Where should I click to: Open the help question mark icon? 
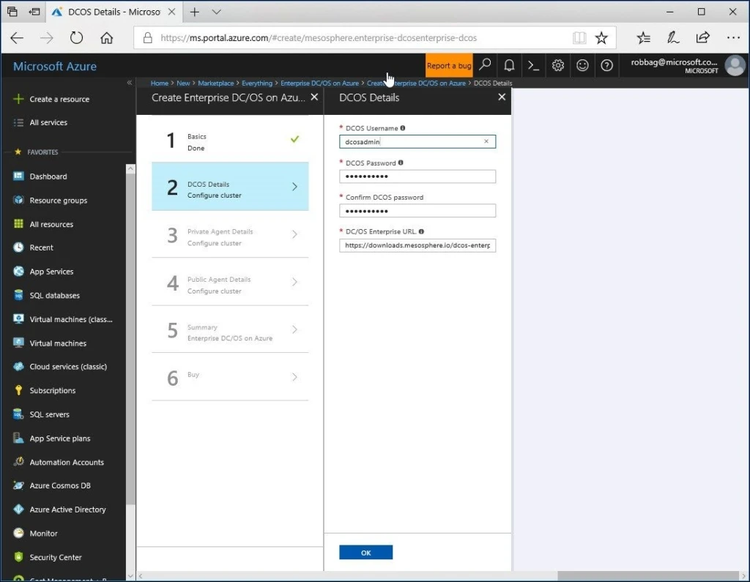point(606,65)
